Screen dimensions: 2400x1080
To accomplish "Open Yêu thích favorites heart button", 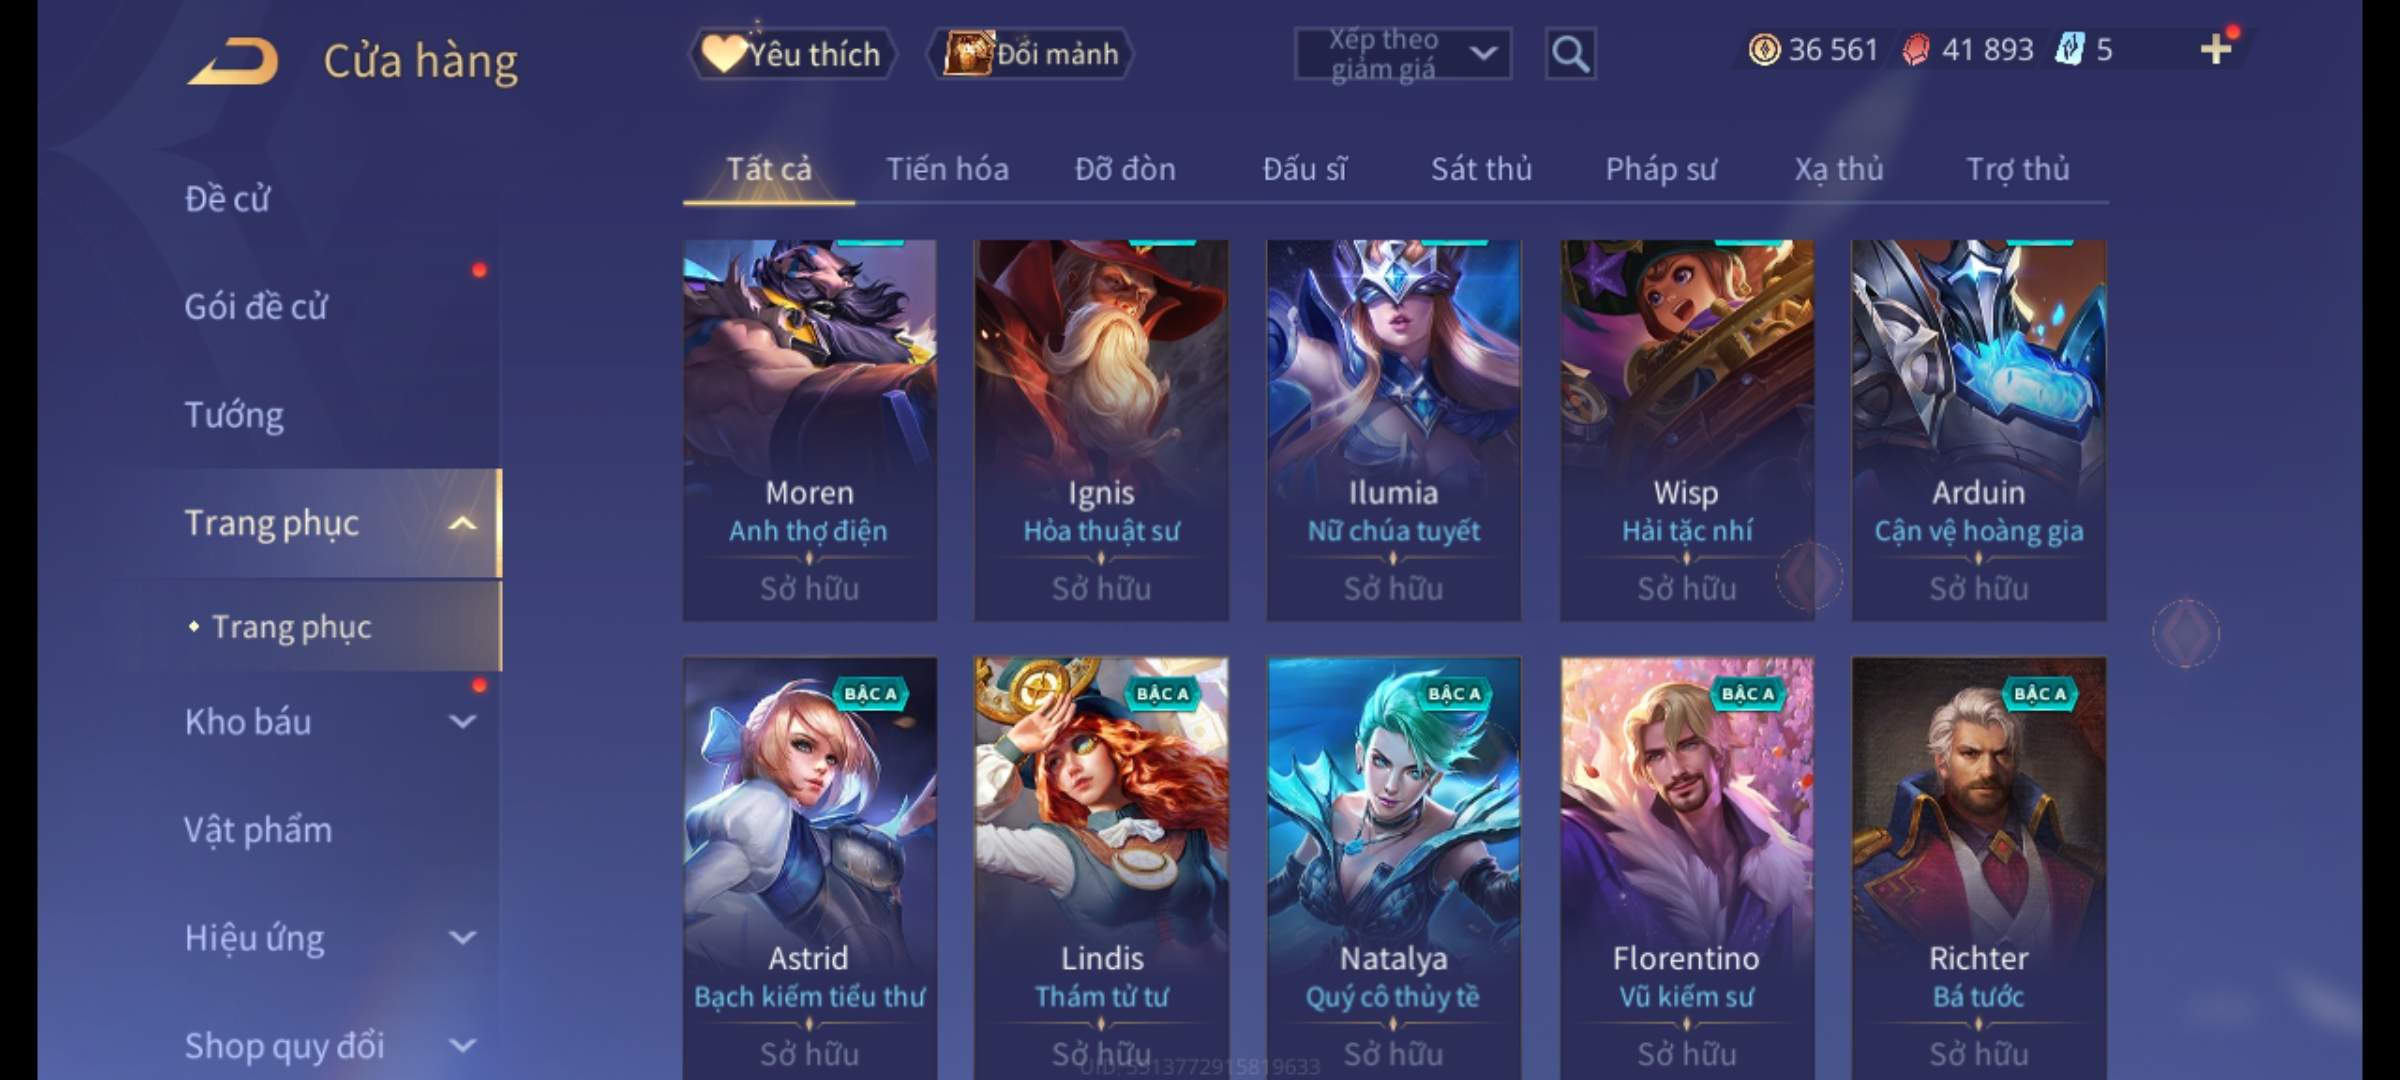I will 792,54.
